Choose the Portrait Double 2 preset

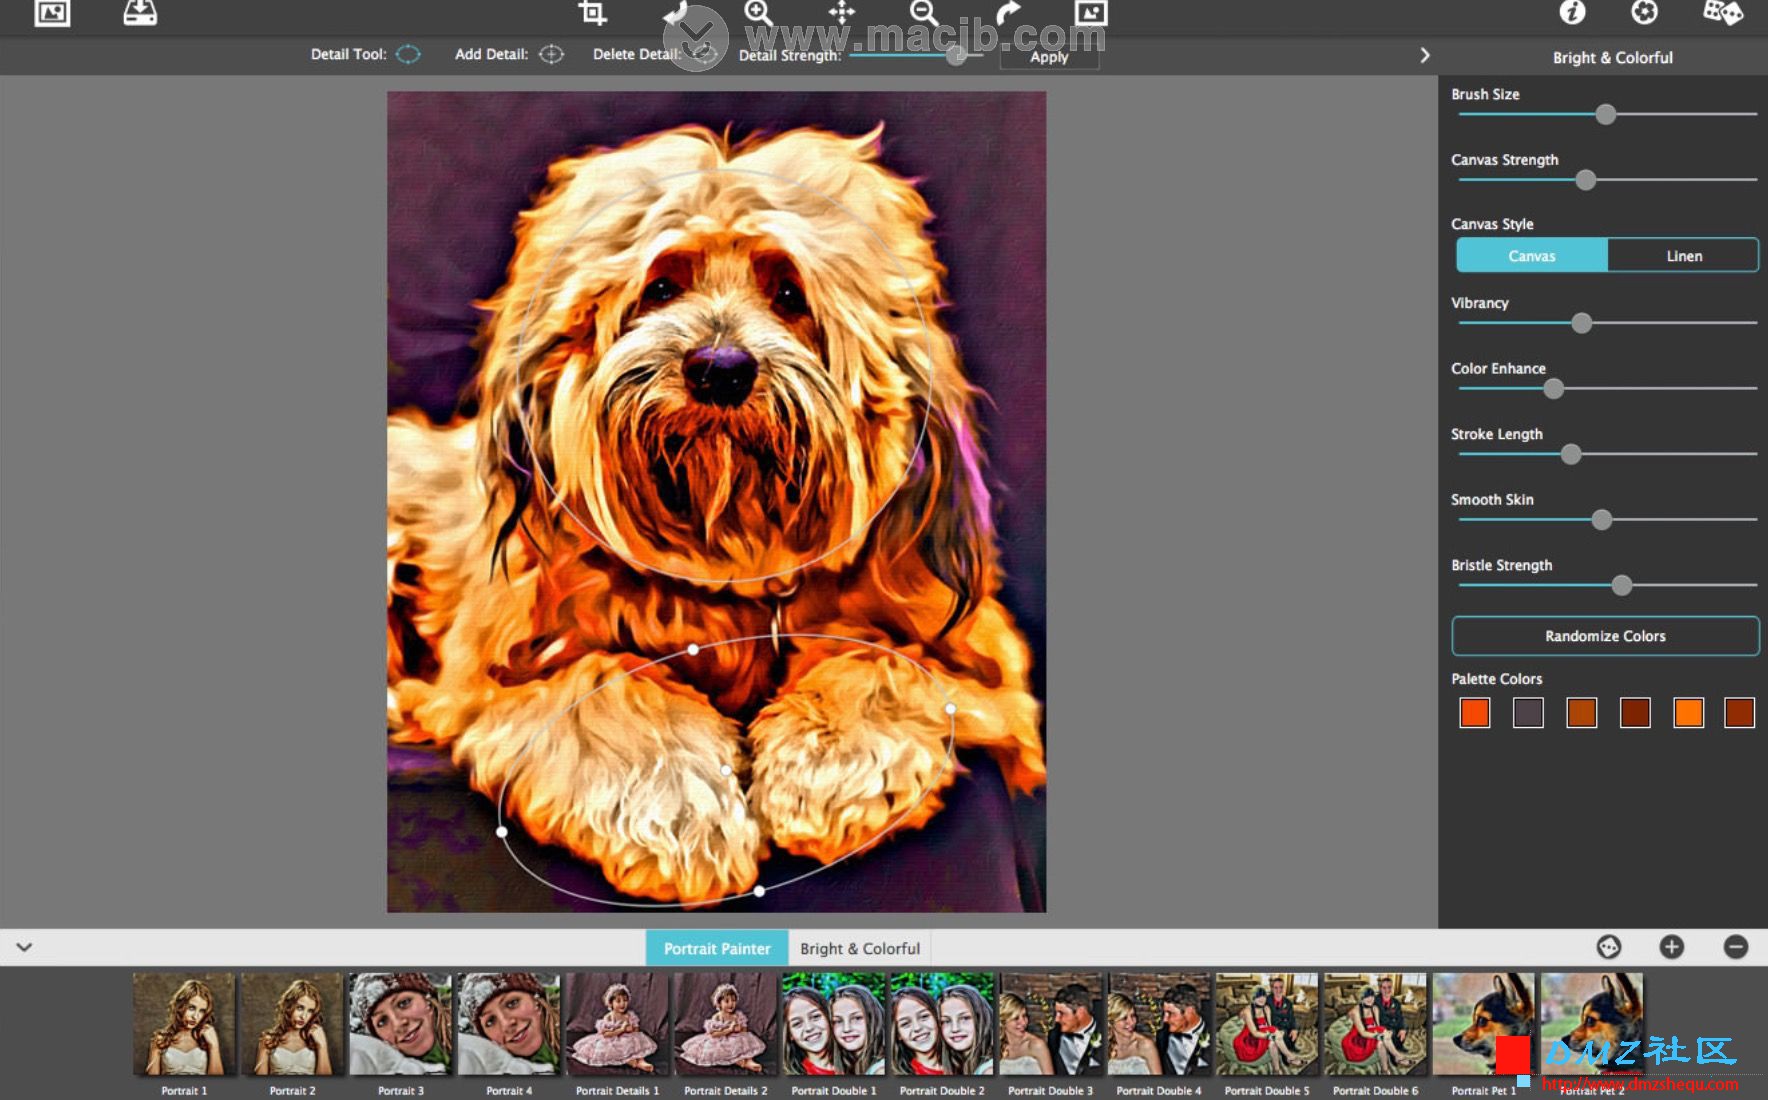coord(942,1025)
